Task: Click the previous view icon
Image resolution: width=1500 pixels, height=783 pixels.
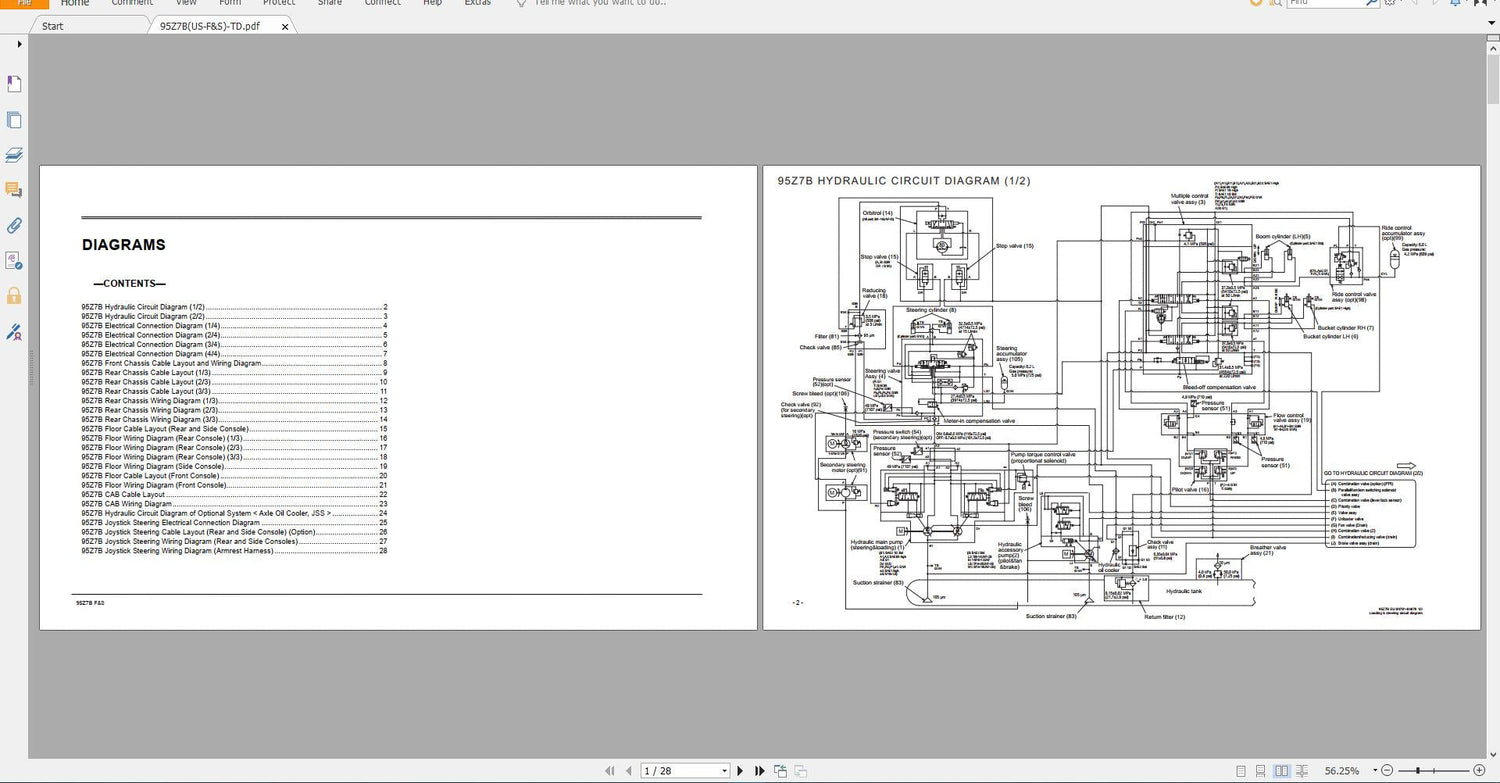Action: click(x=779, y=771)
